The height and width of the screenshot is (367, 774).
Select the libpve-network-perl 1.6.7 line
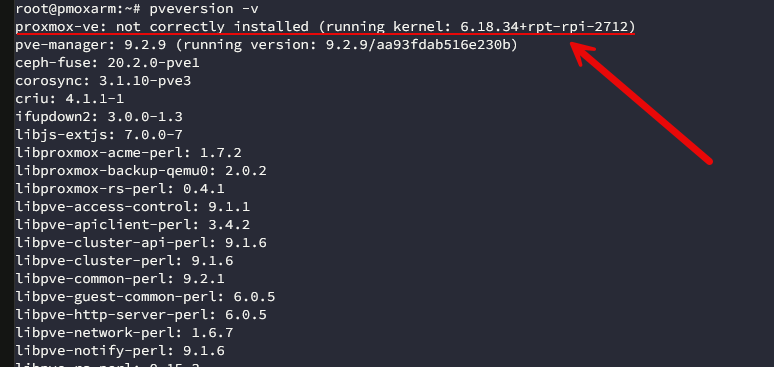(x=124, y=333)
